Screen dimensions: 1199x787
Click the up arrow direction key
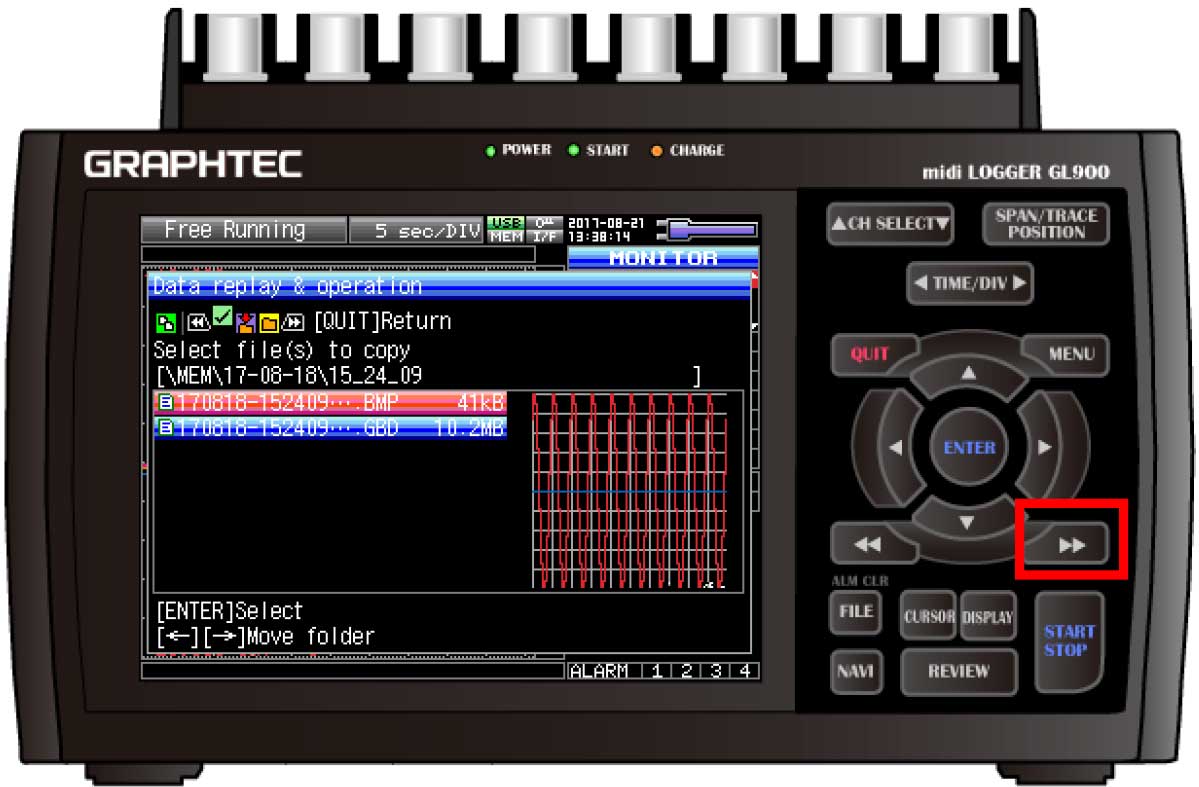[968, 373]
